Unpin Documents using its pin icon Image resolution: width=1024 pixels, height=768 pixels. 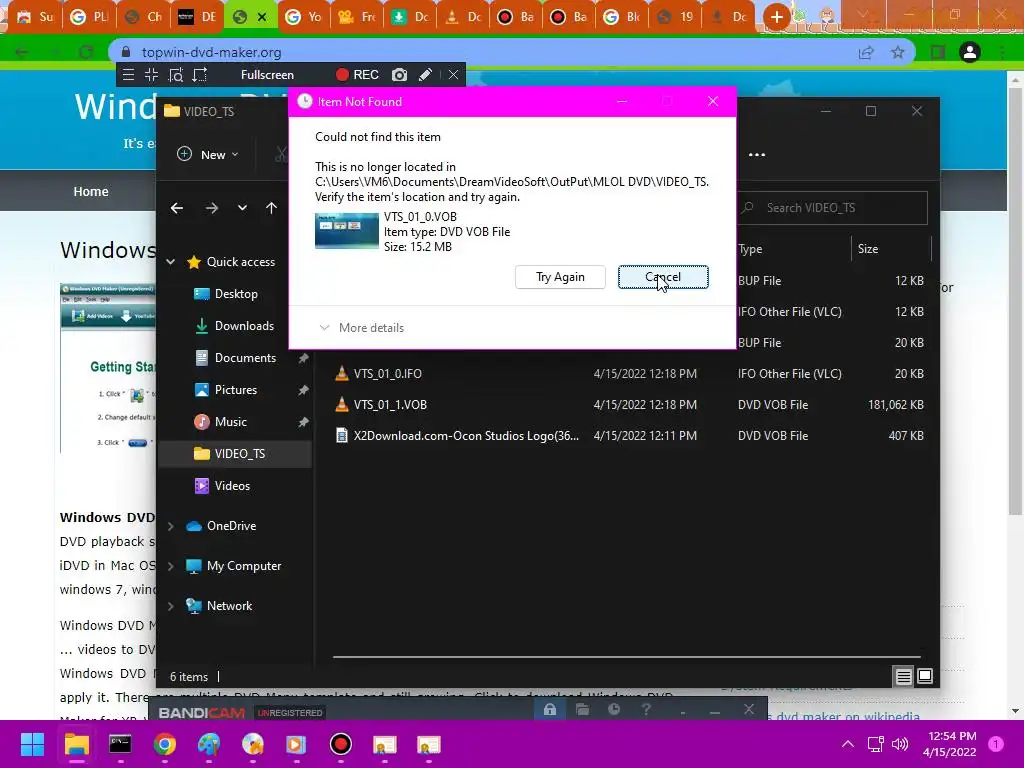[x=303, y=358]
